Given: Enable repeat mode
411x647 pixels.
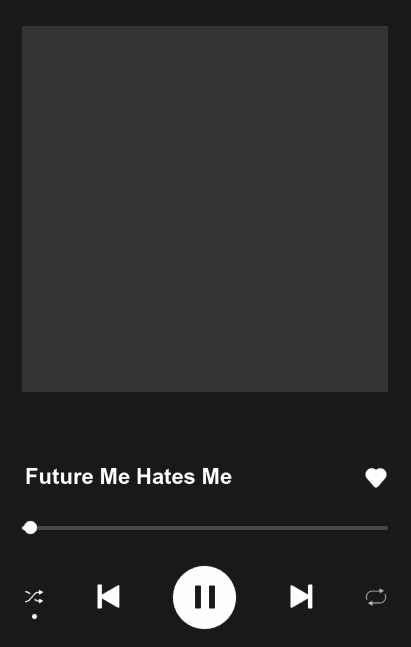Looking at the screenshot, I should [376, 597].
